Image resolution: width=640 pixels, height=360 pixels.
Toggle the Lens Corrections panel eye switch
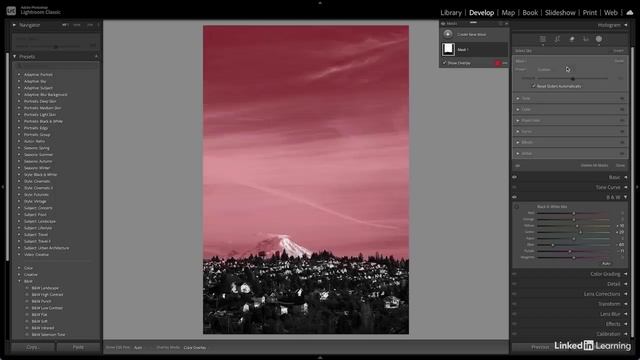coord(514,294)
